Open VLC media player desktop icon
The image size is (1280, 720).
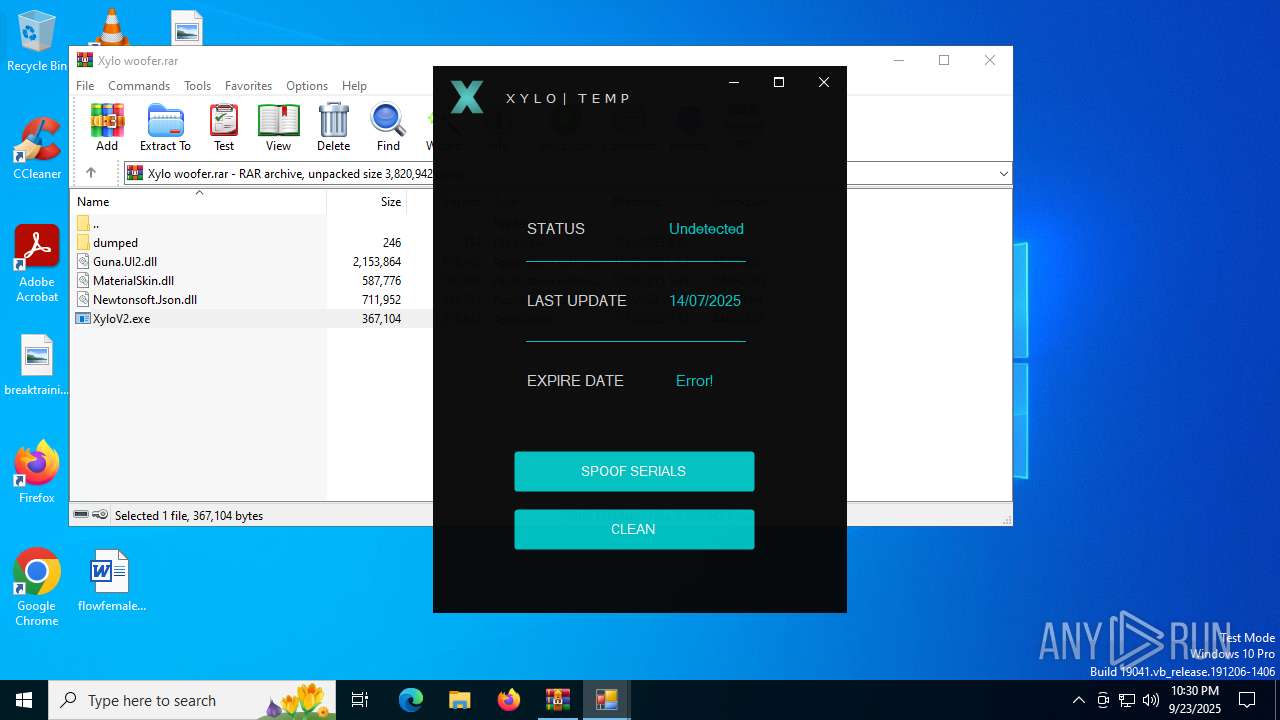point(111,26)
